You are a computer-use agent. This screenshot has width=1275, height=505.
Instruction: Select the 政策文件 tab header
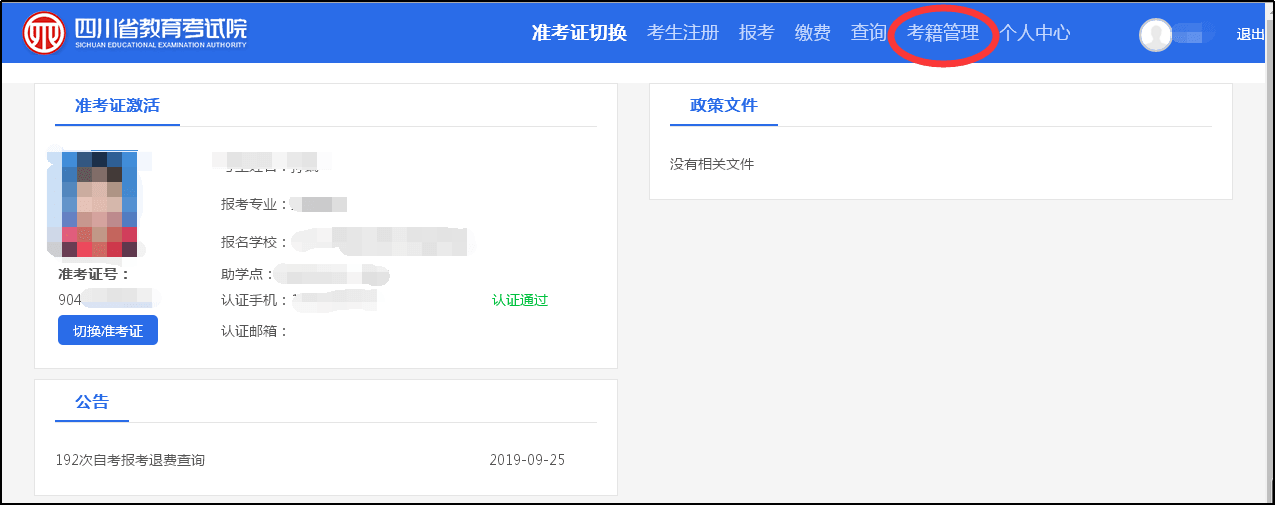723,106
